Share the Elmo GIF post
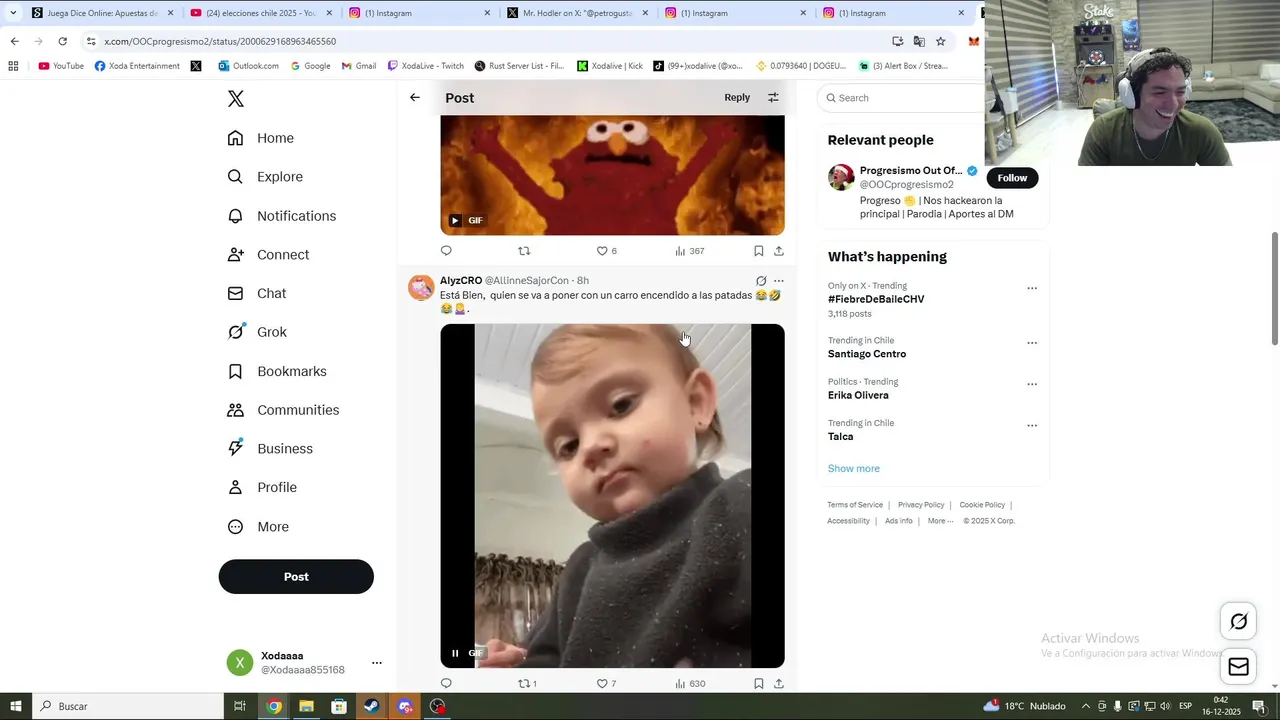1280x720 pixels. click(x=779, y=251)
